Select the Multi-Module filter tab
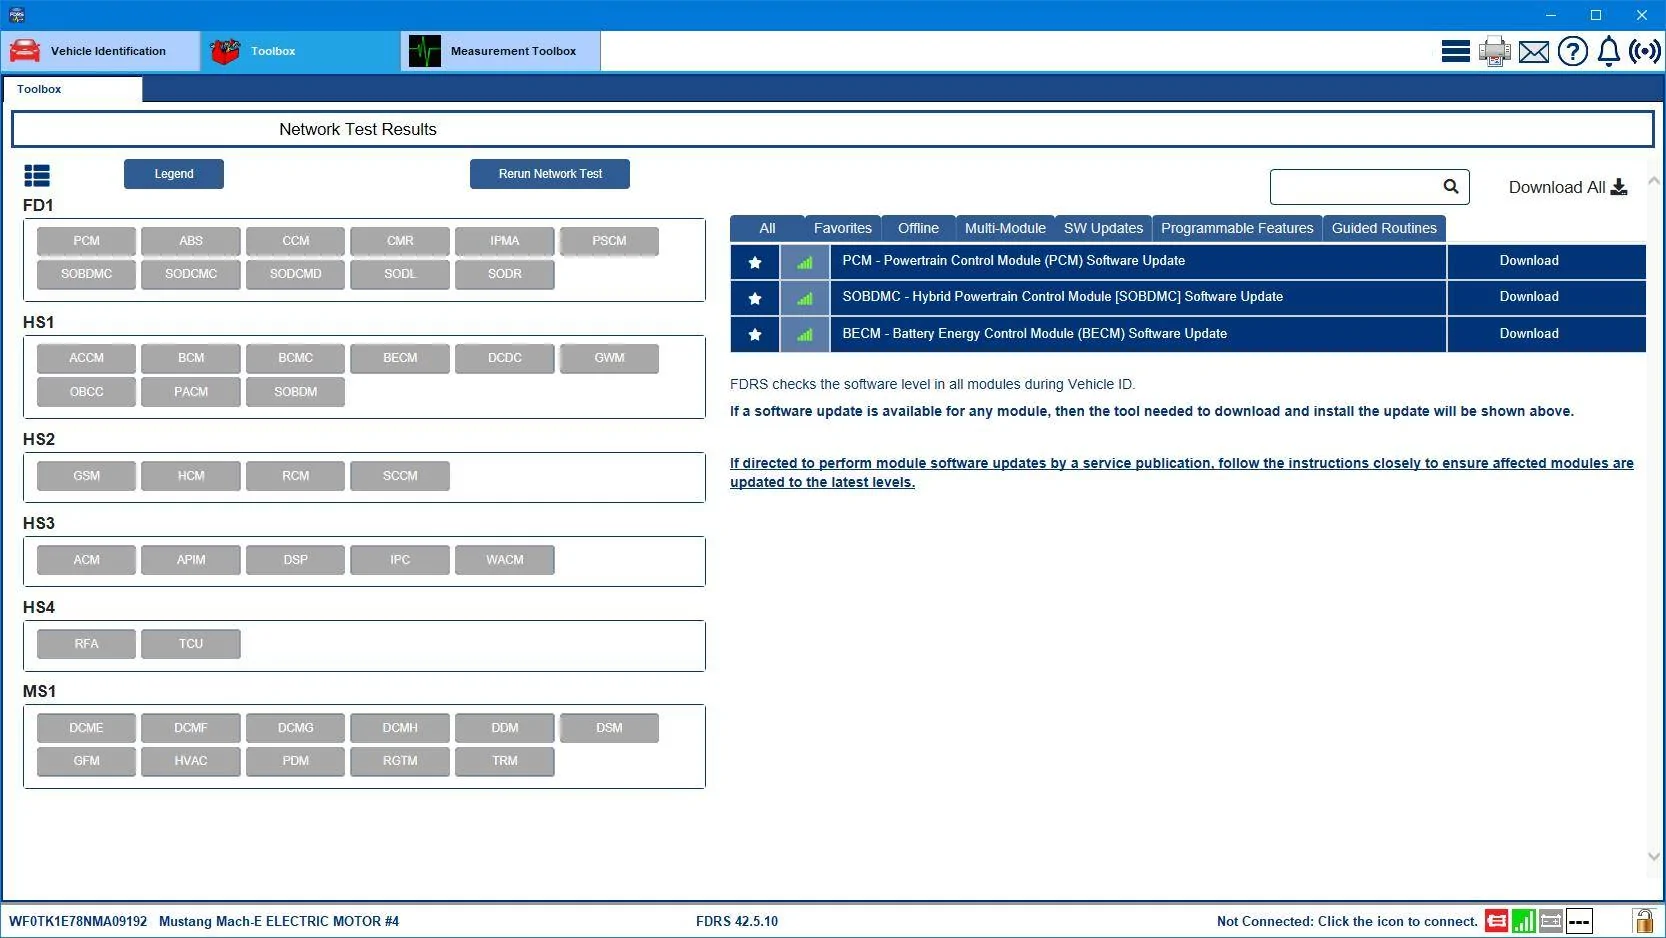1666x938 pixels. [1005, 228]
